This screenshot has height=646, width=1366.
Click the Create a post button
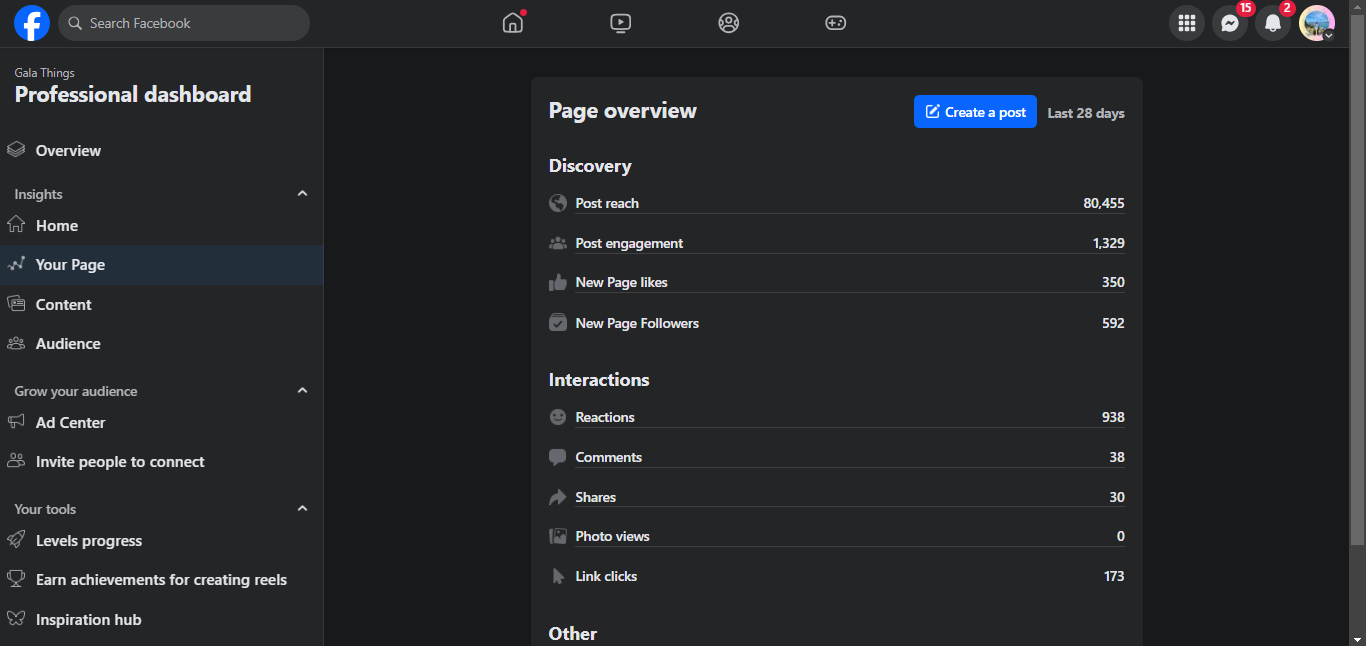975,112
